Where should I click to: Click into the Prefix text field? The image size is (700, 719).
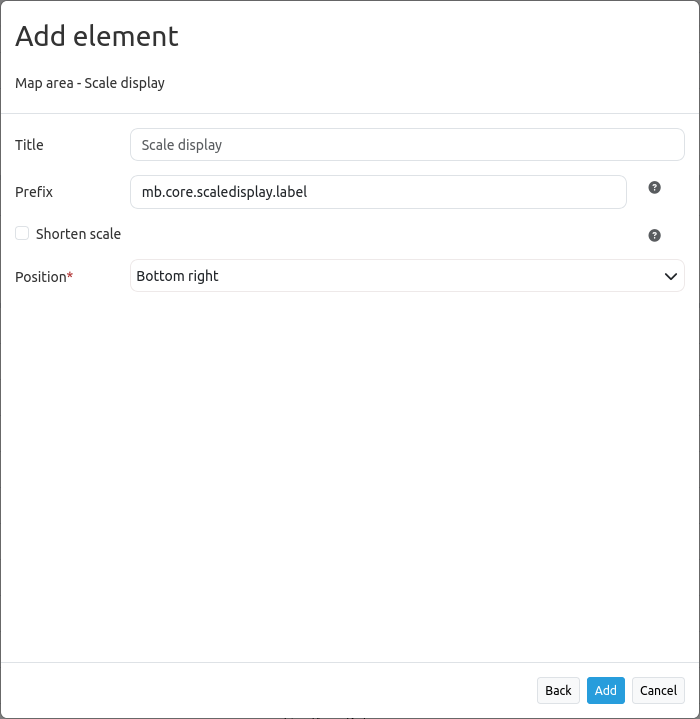(378, 192)
